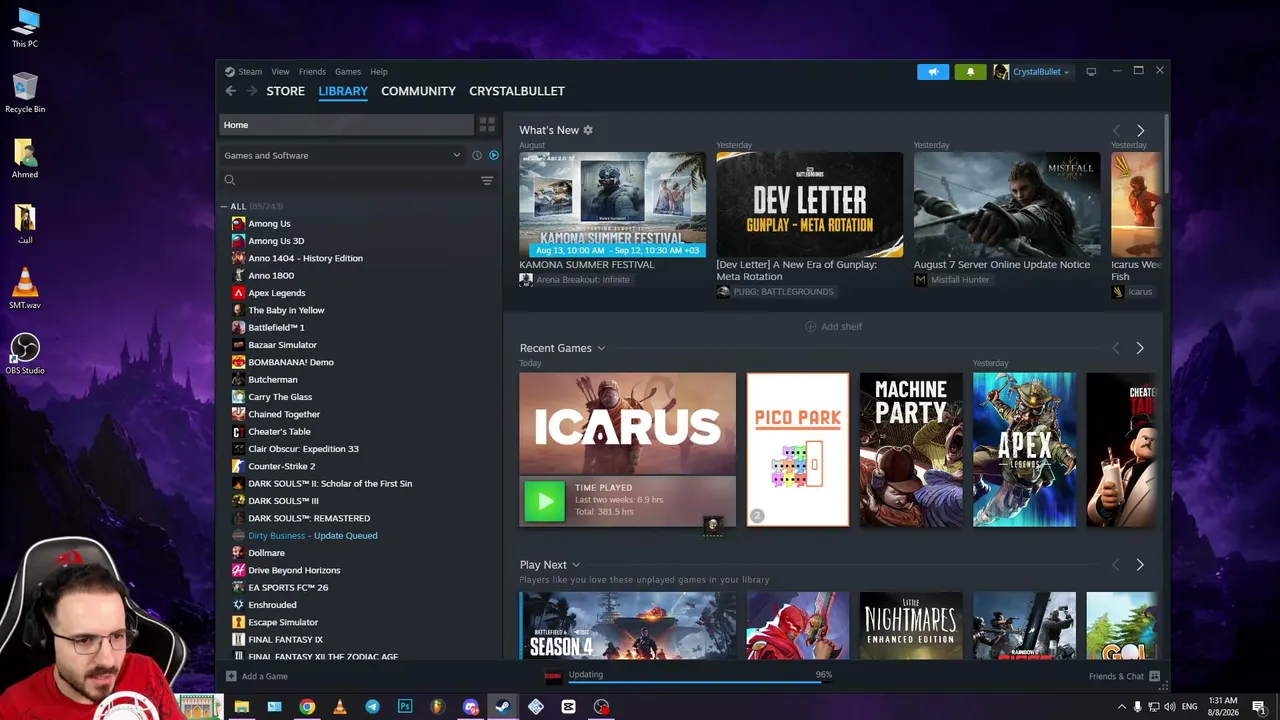Open the View menu
This screenshot has width=1280, height=720.
click(280, 72)
